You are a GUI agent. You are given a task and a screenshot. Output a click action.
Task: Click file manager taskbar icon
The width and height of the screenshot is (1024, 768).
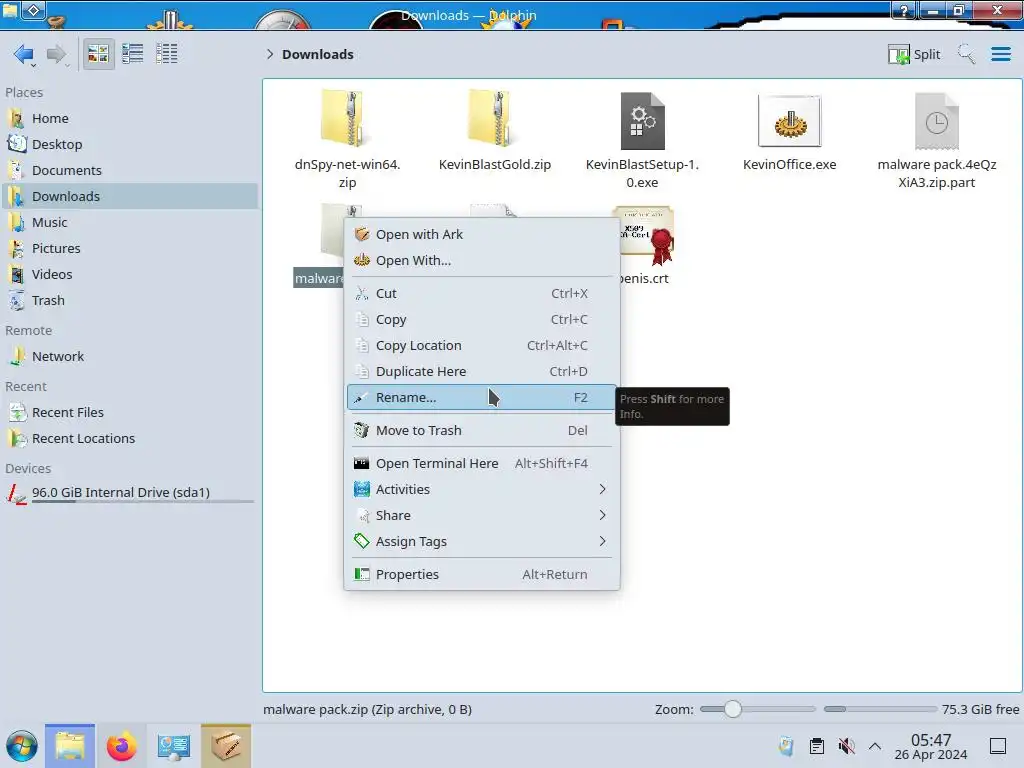tap(70, 746)
